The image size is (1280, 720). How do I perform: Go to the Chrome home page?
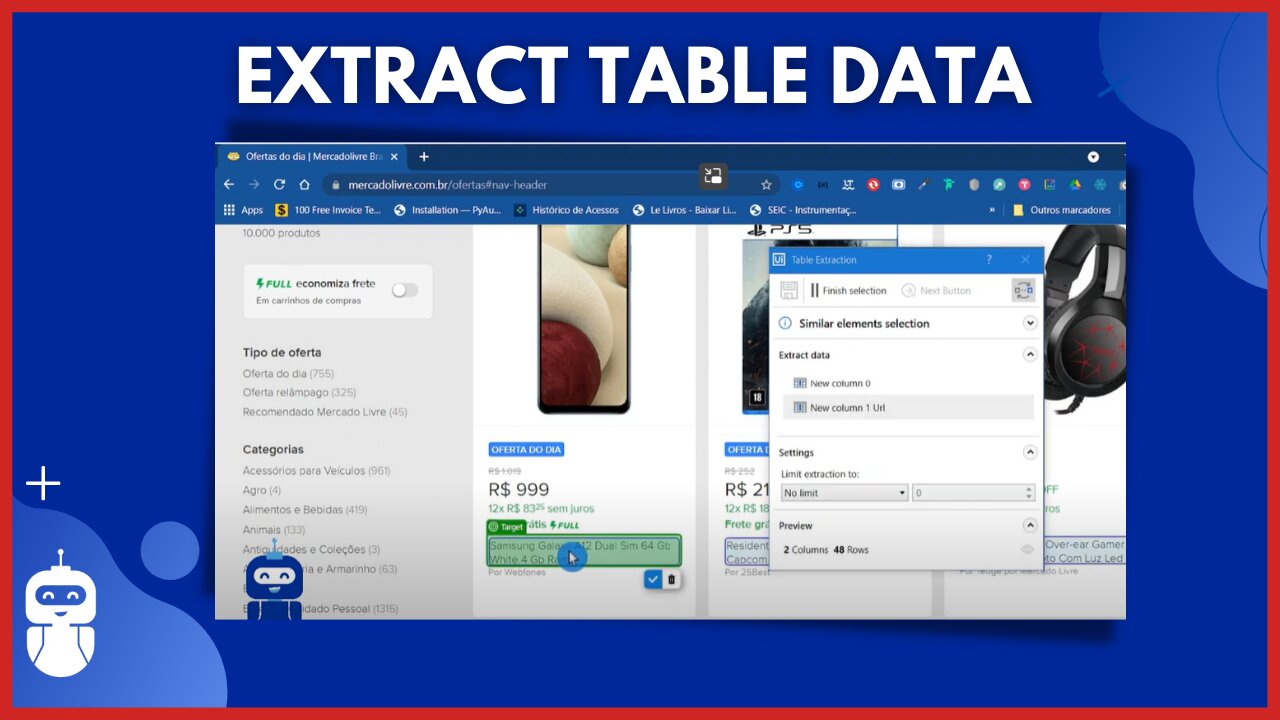(x=304, y=185)
